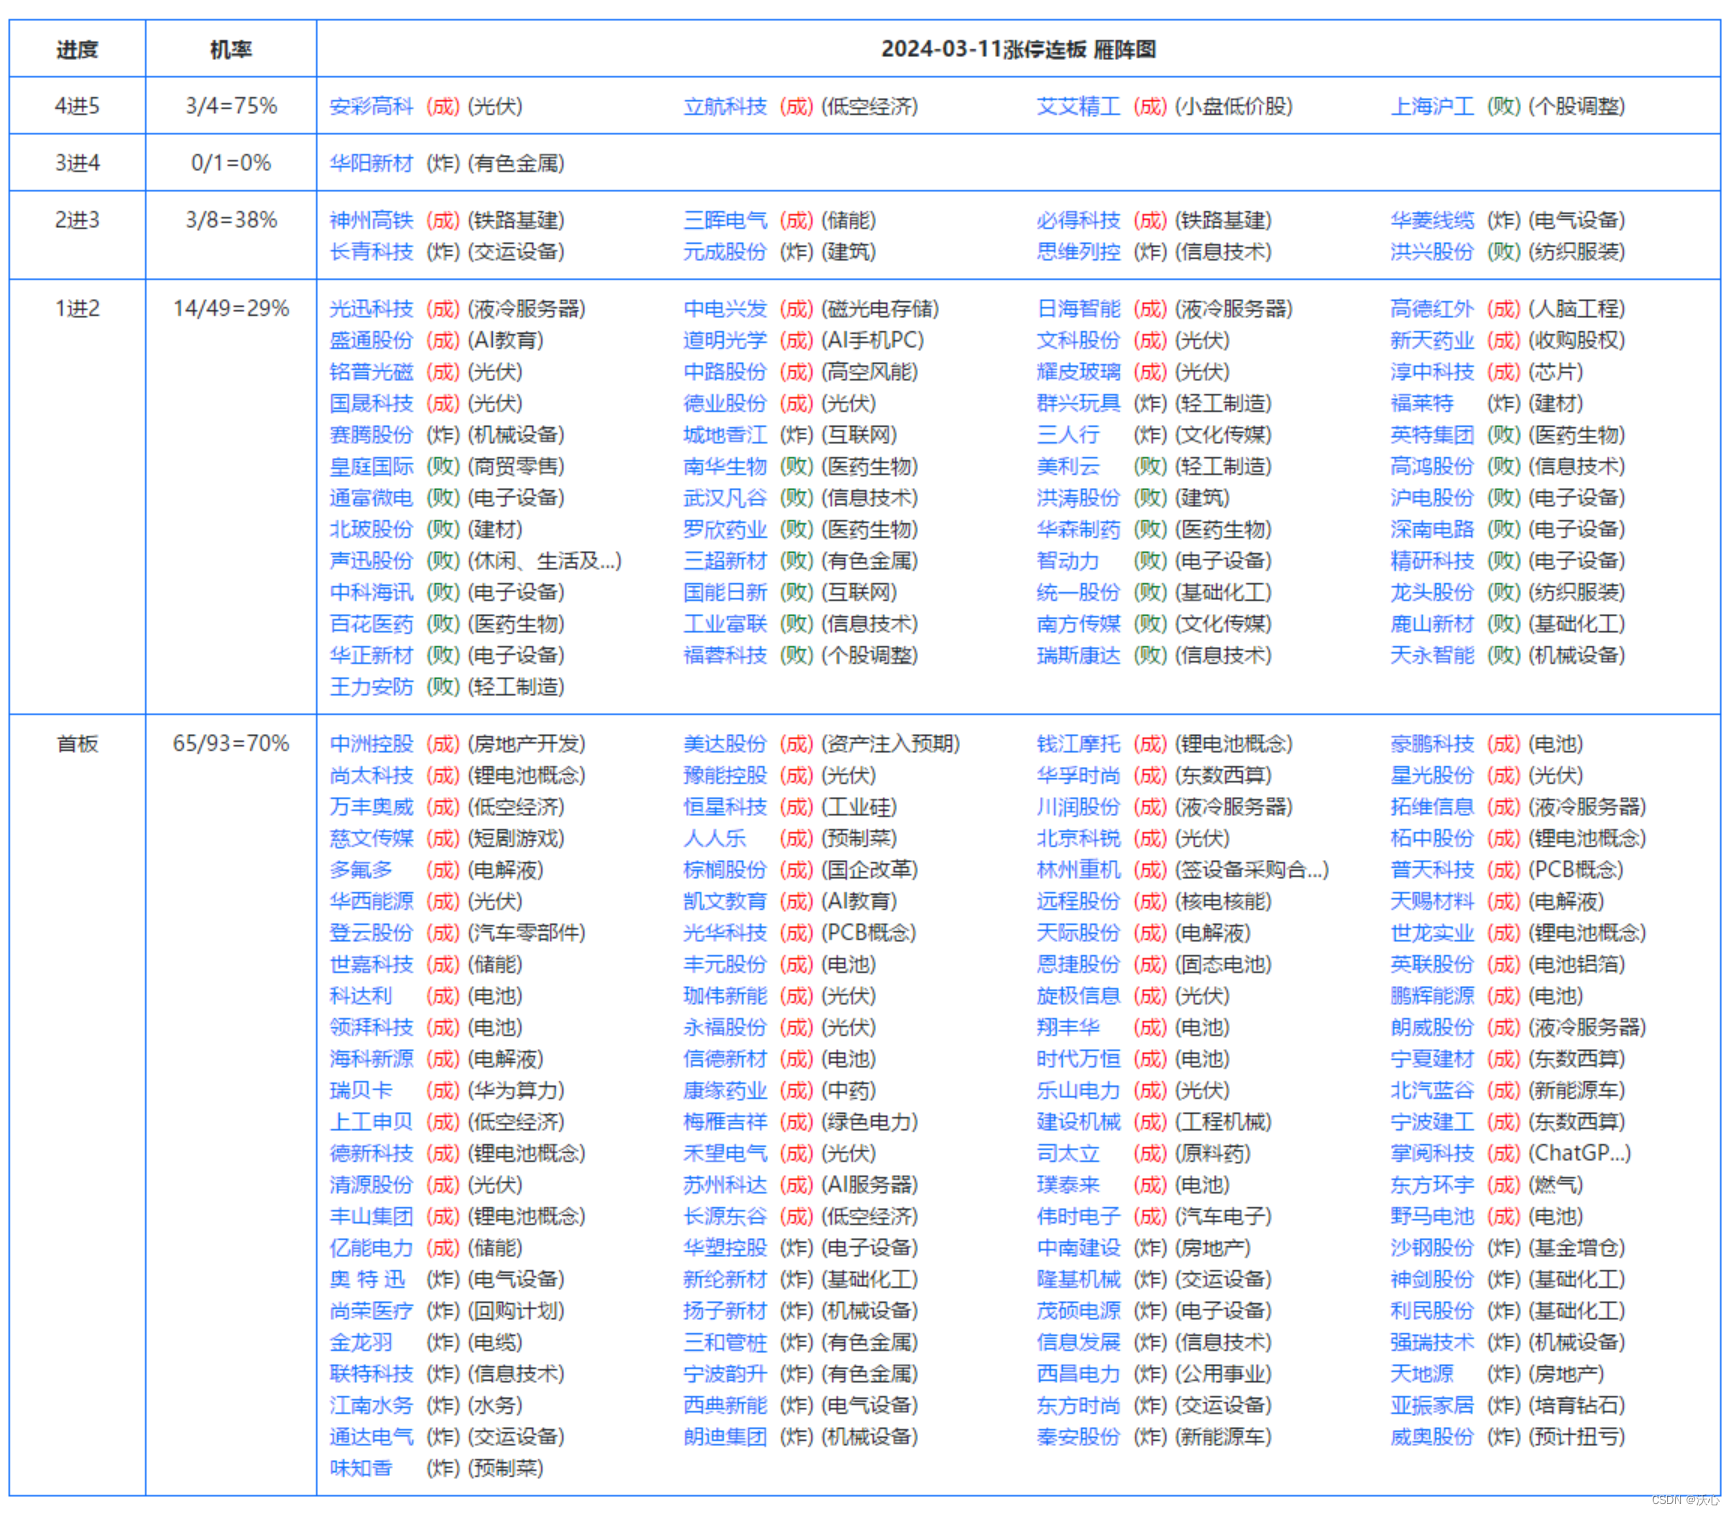The width and height of the screenshot is (1735, 1515).
Task: Open the 西昌电力 link
Action: click(1078, 1374)
